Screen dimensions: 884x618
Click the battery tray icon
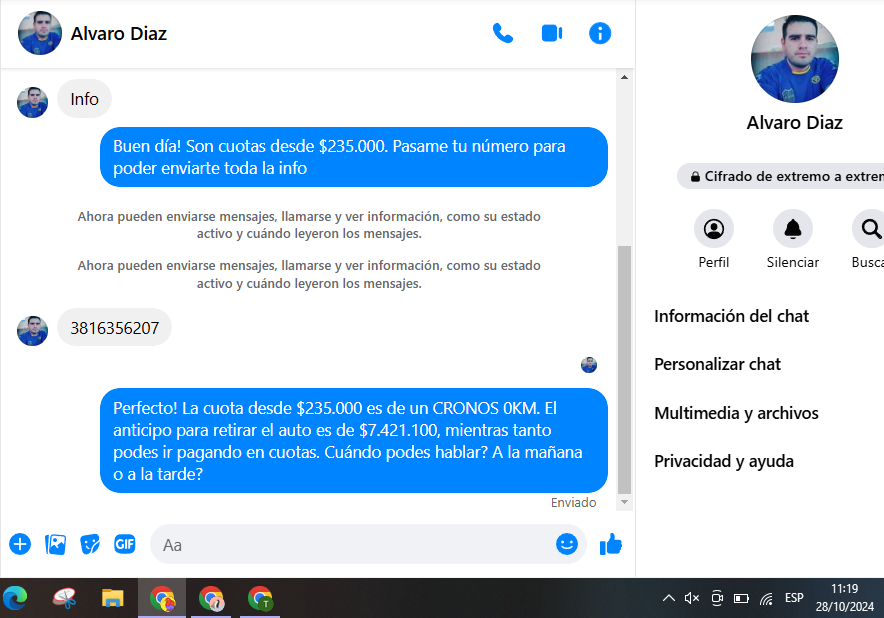pyautogui.click(x=741, y=598)
